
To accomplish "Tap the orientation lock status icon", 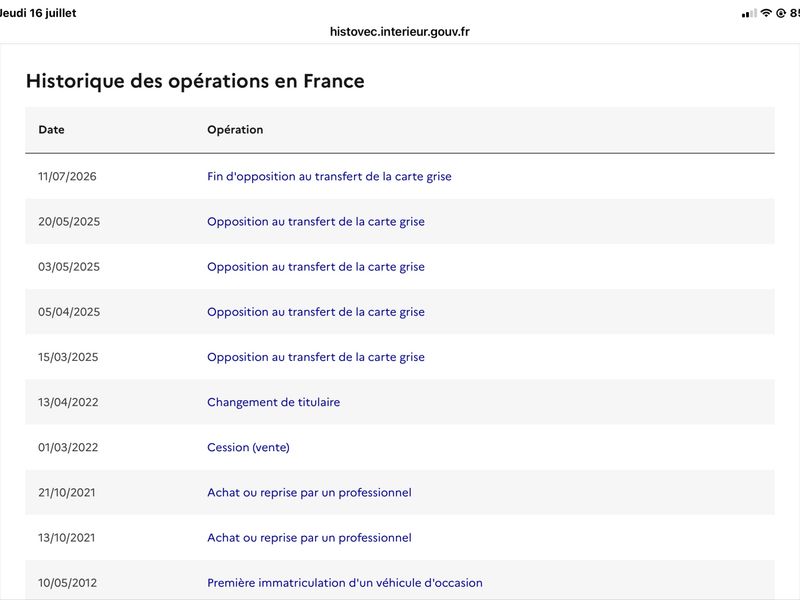I will tap(781, 13).
